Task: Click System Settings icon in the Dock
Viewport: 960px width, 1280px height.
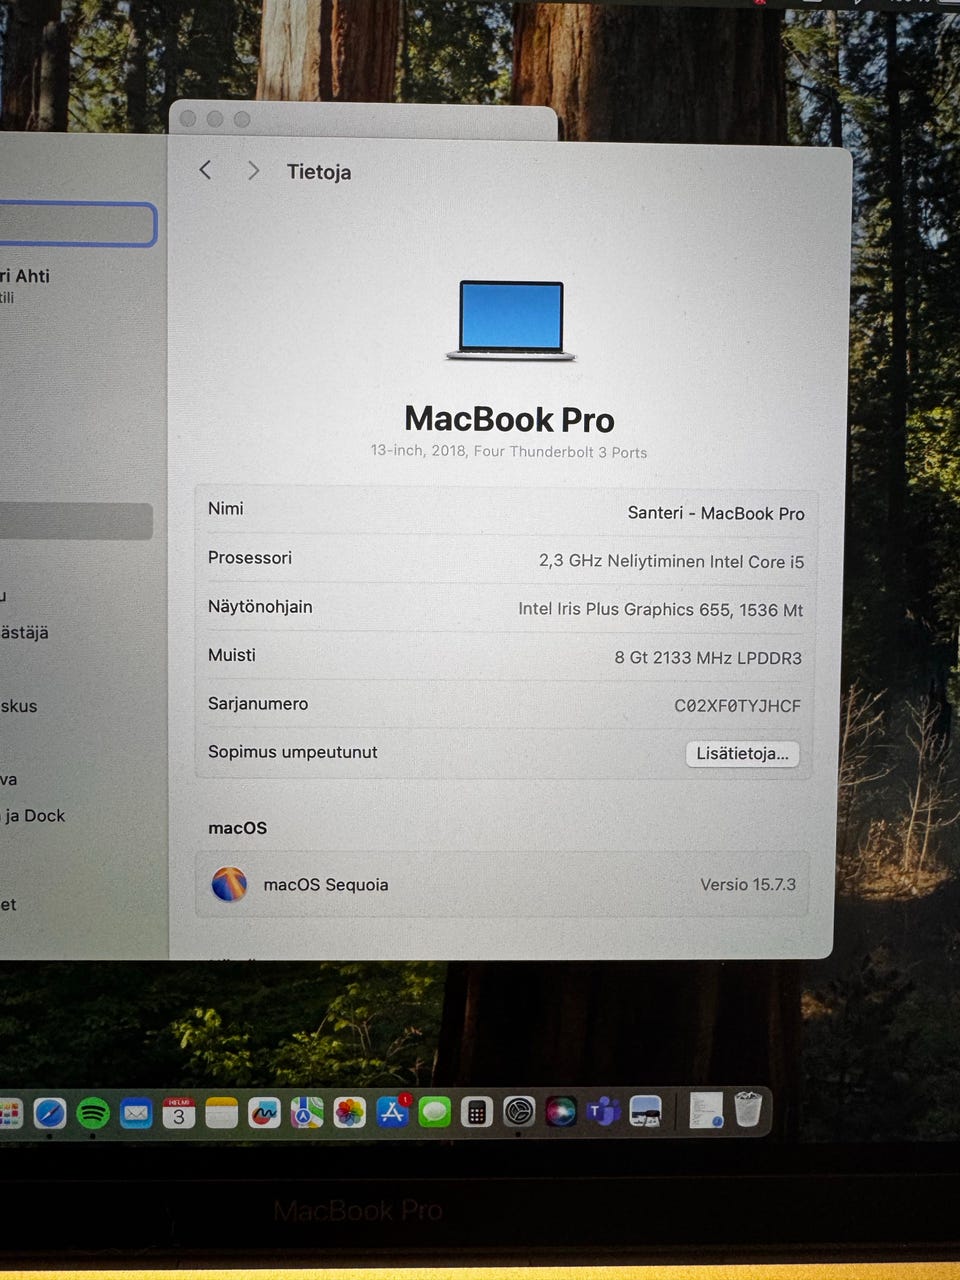Action: [519, 1112]
